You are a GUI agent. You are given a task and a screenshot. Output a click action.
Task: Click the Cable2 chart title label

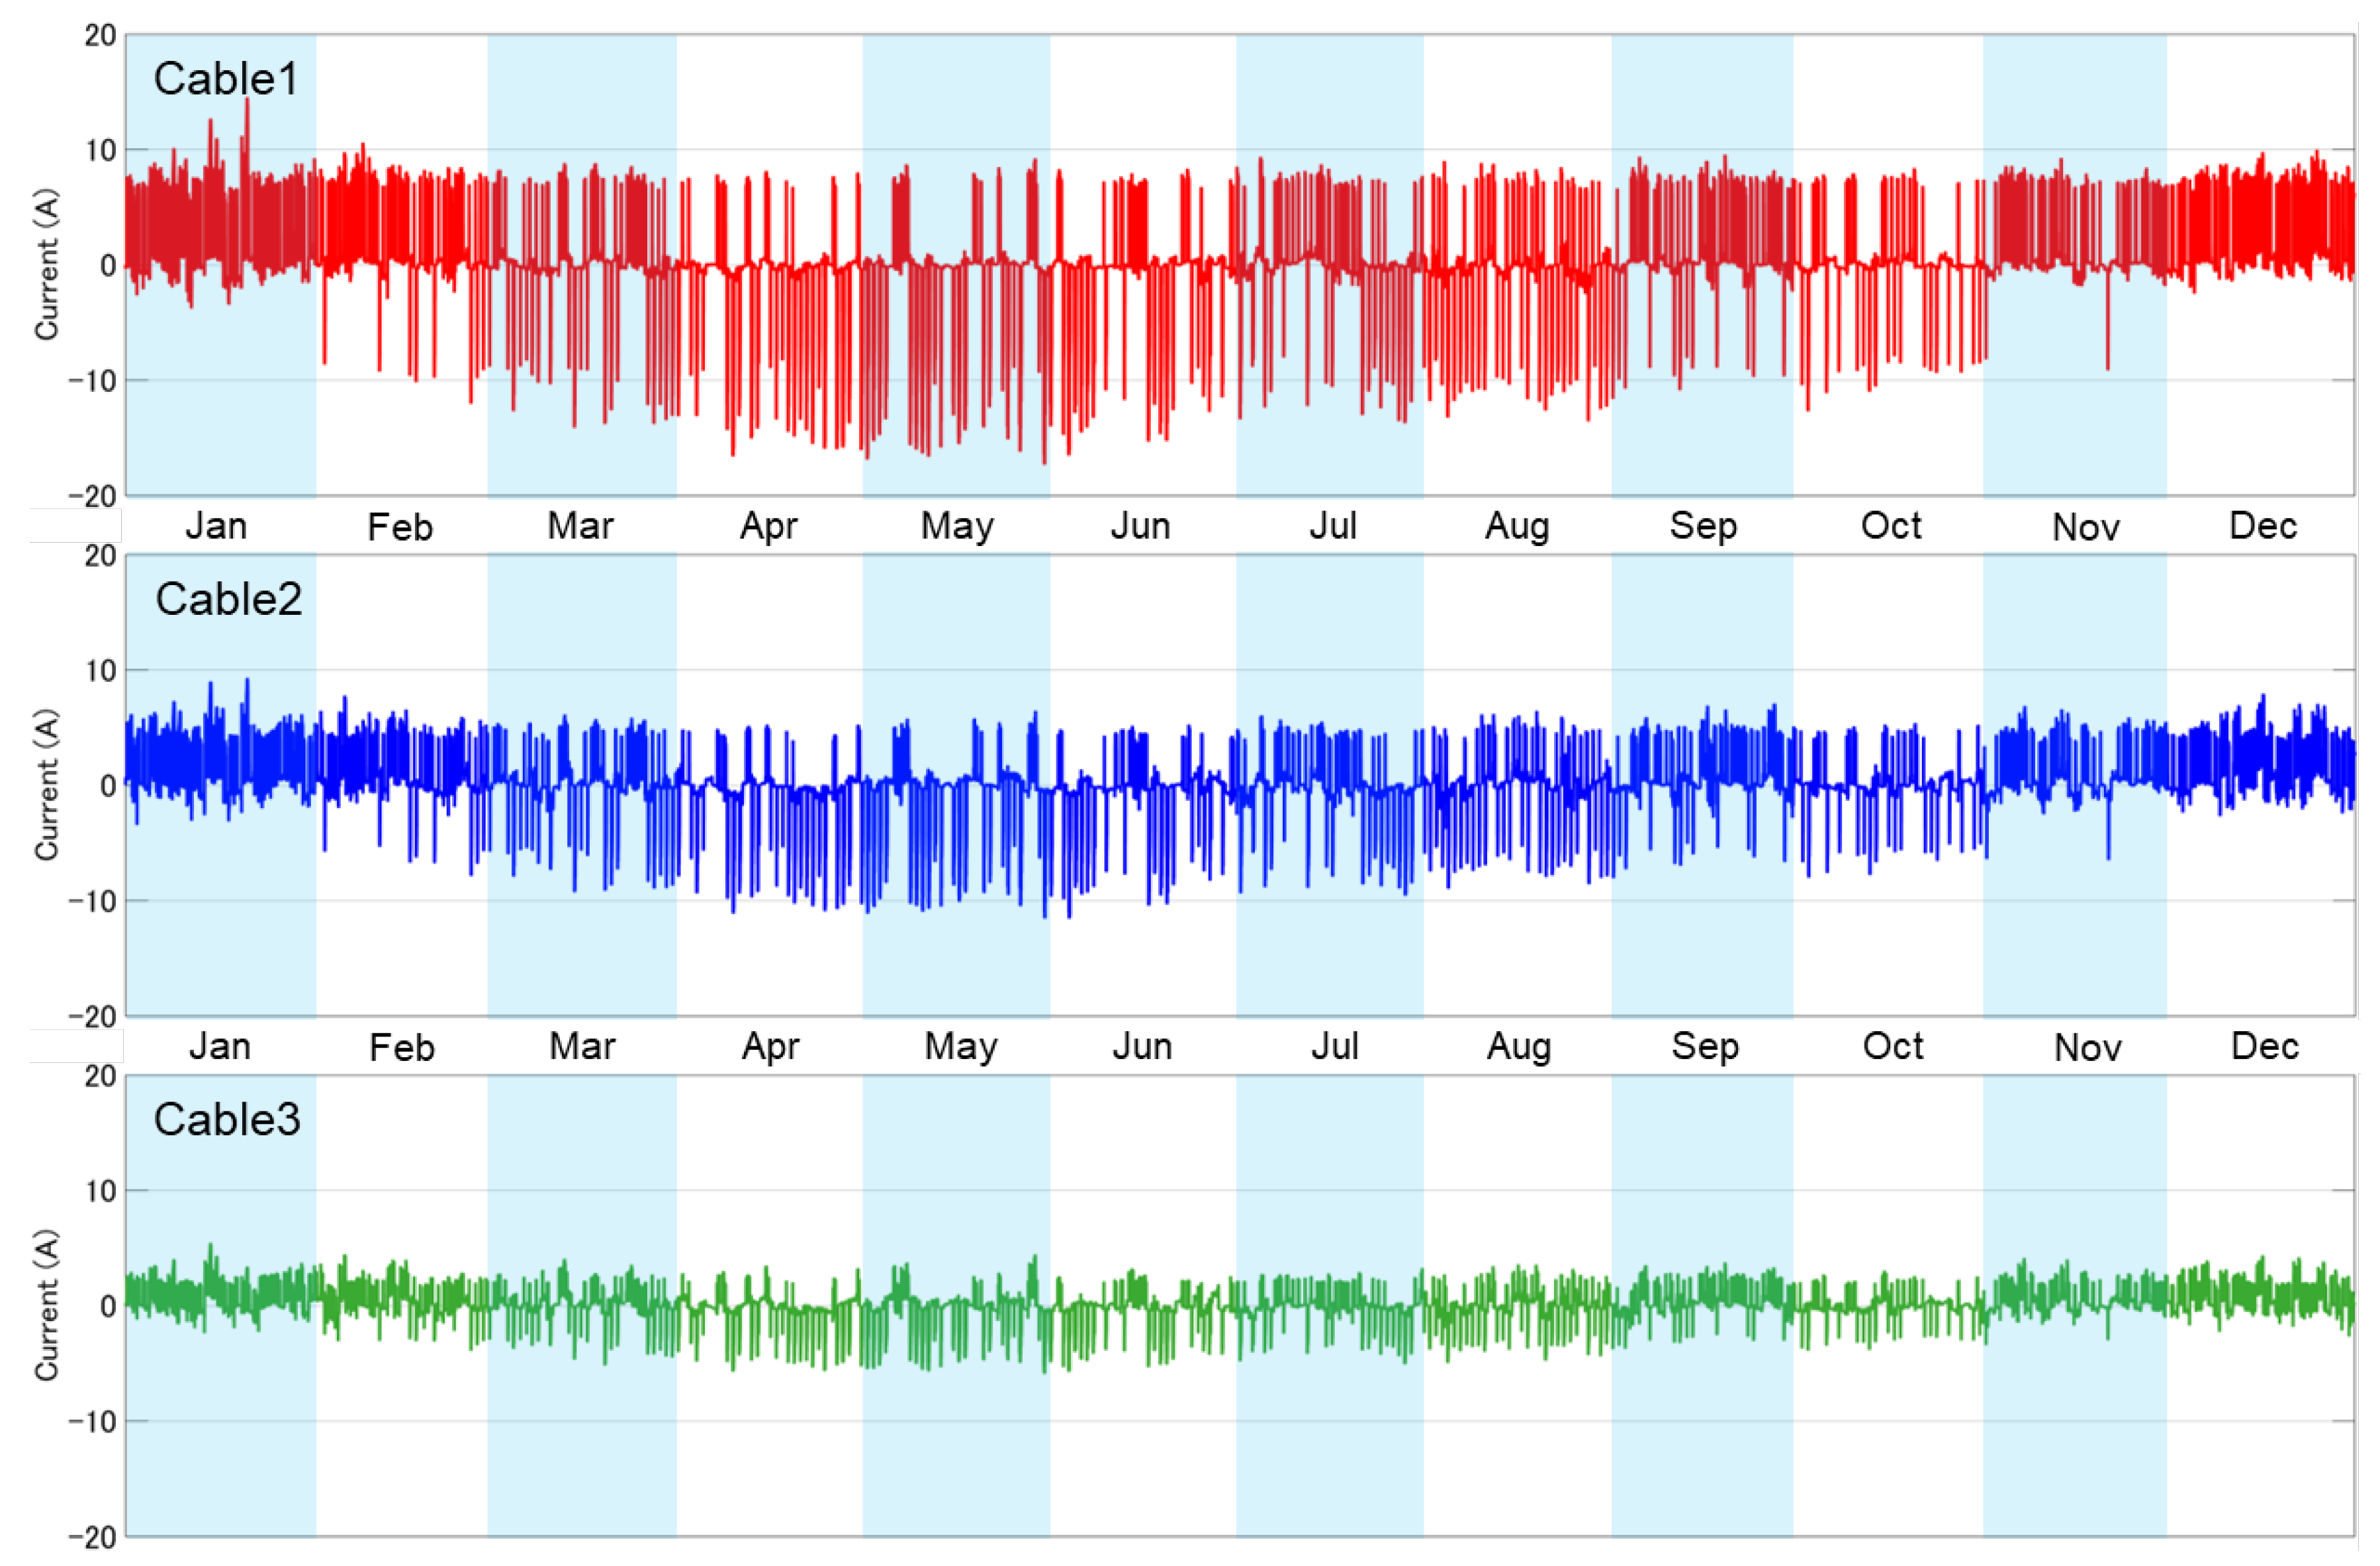228,599
